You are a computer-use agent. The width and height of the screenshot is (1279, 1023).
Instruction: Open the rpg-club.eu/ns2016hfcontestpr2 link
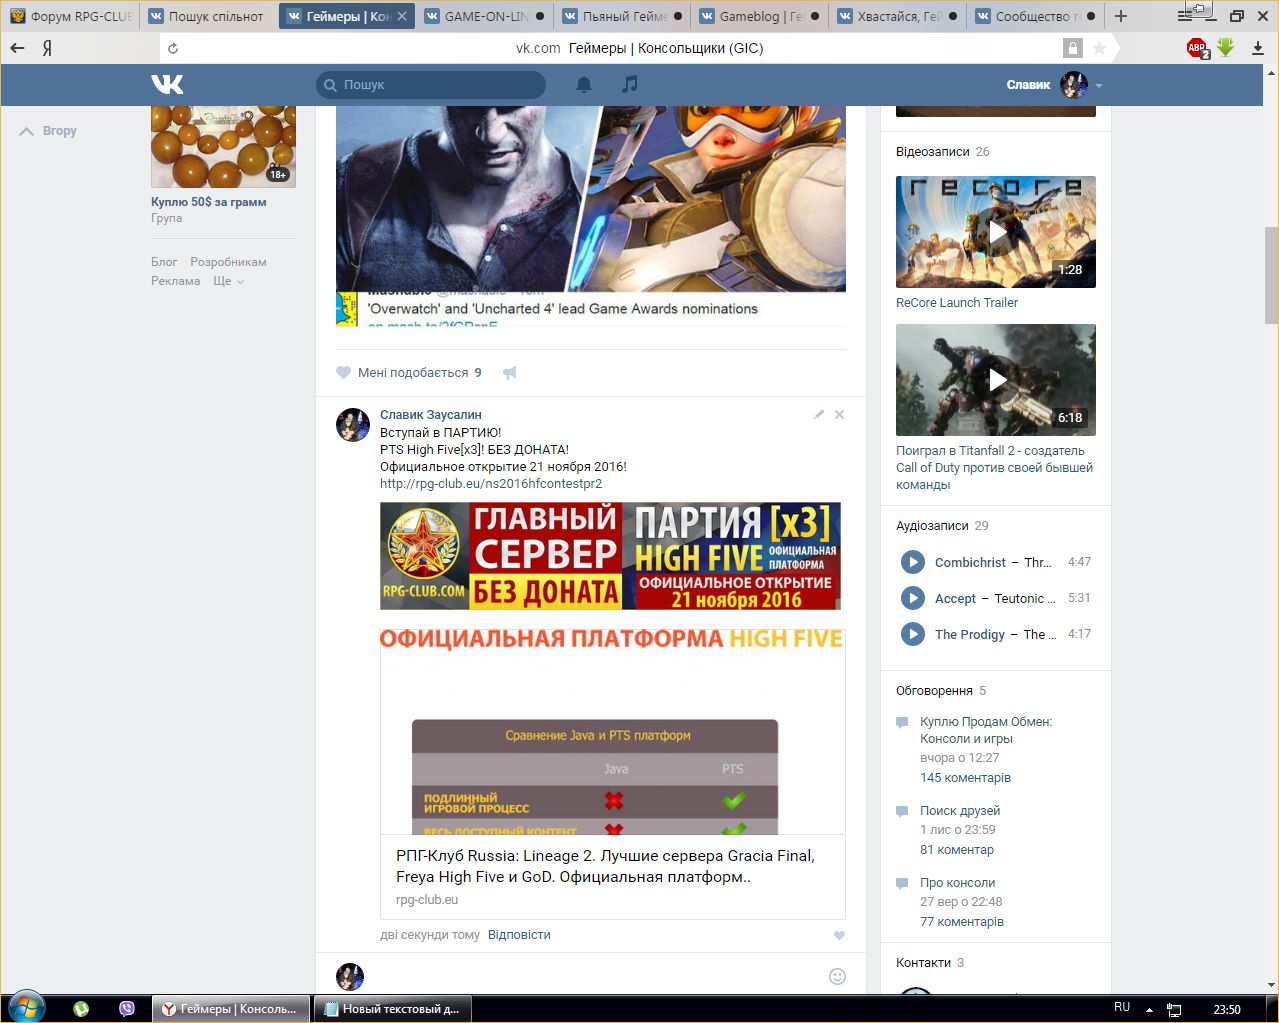pyautogui.click(x=491, y=484)
